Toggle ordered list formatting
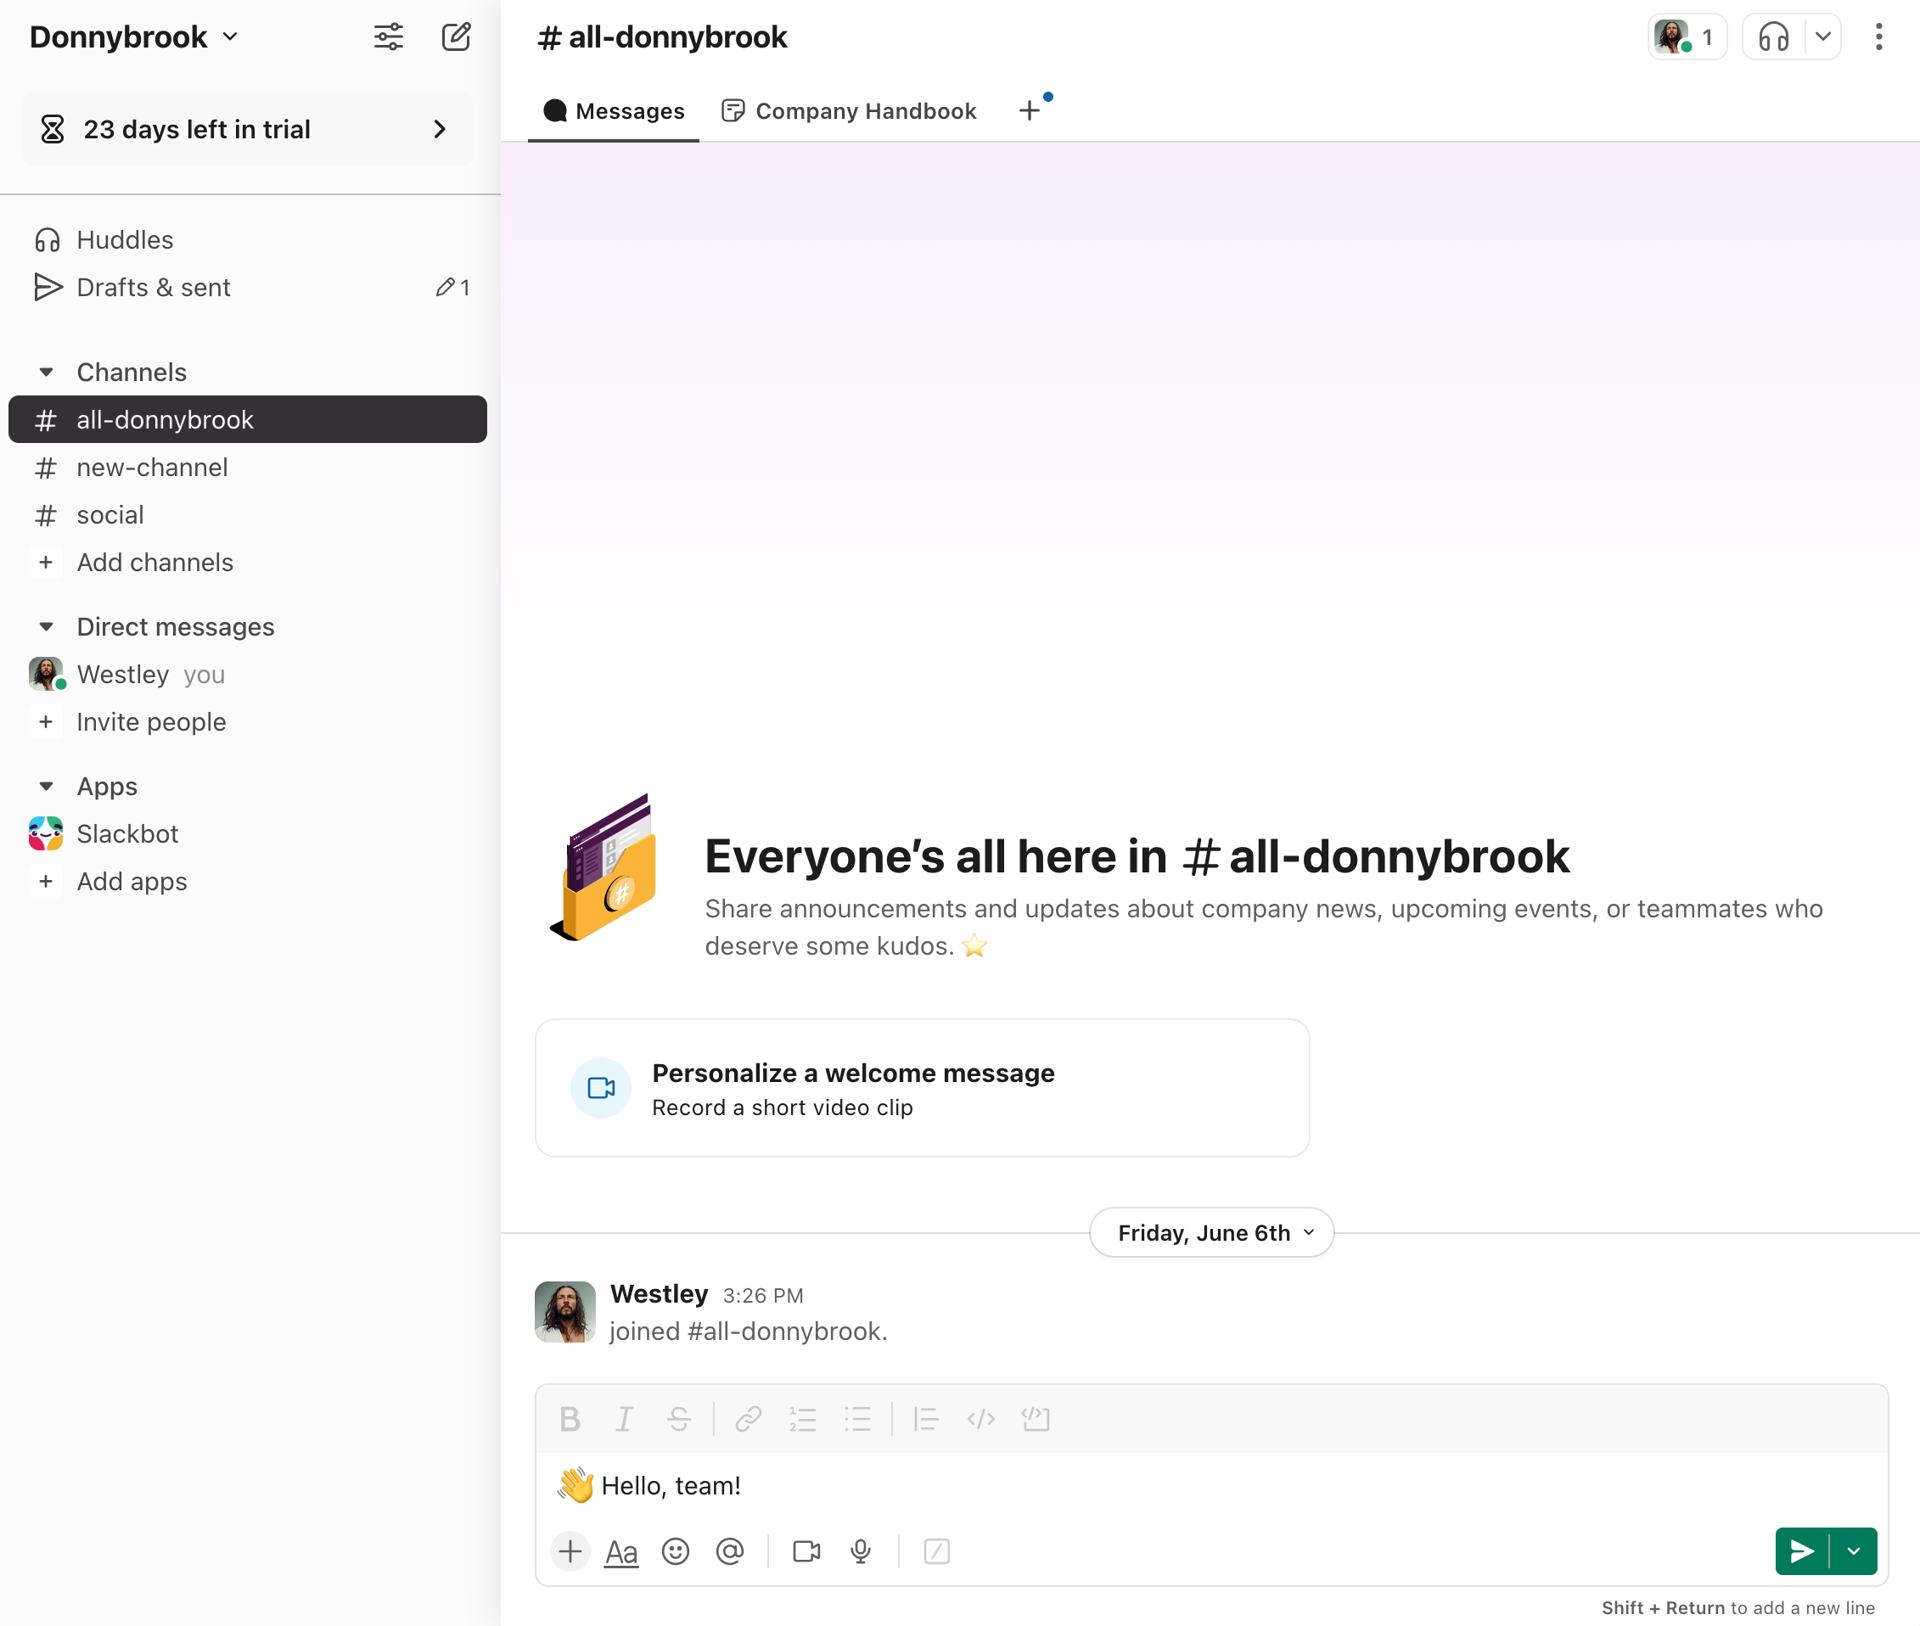Image resolution: width=1920 pixels, height=1626 pixels. pyautogui.click(x=803, y=1419)
